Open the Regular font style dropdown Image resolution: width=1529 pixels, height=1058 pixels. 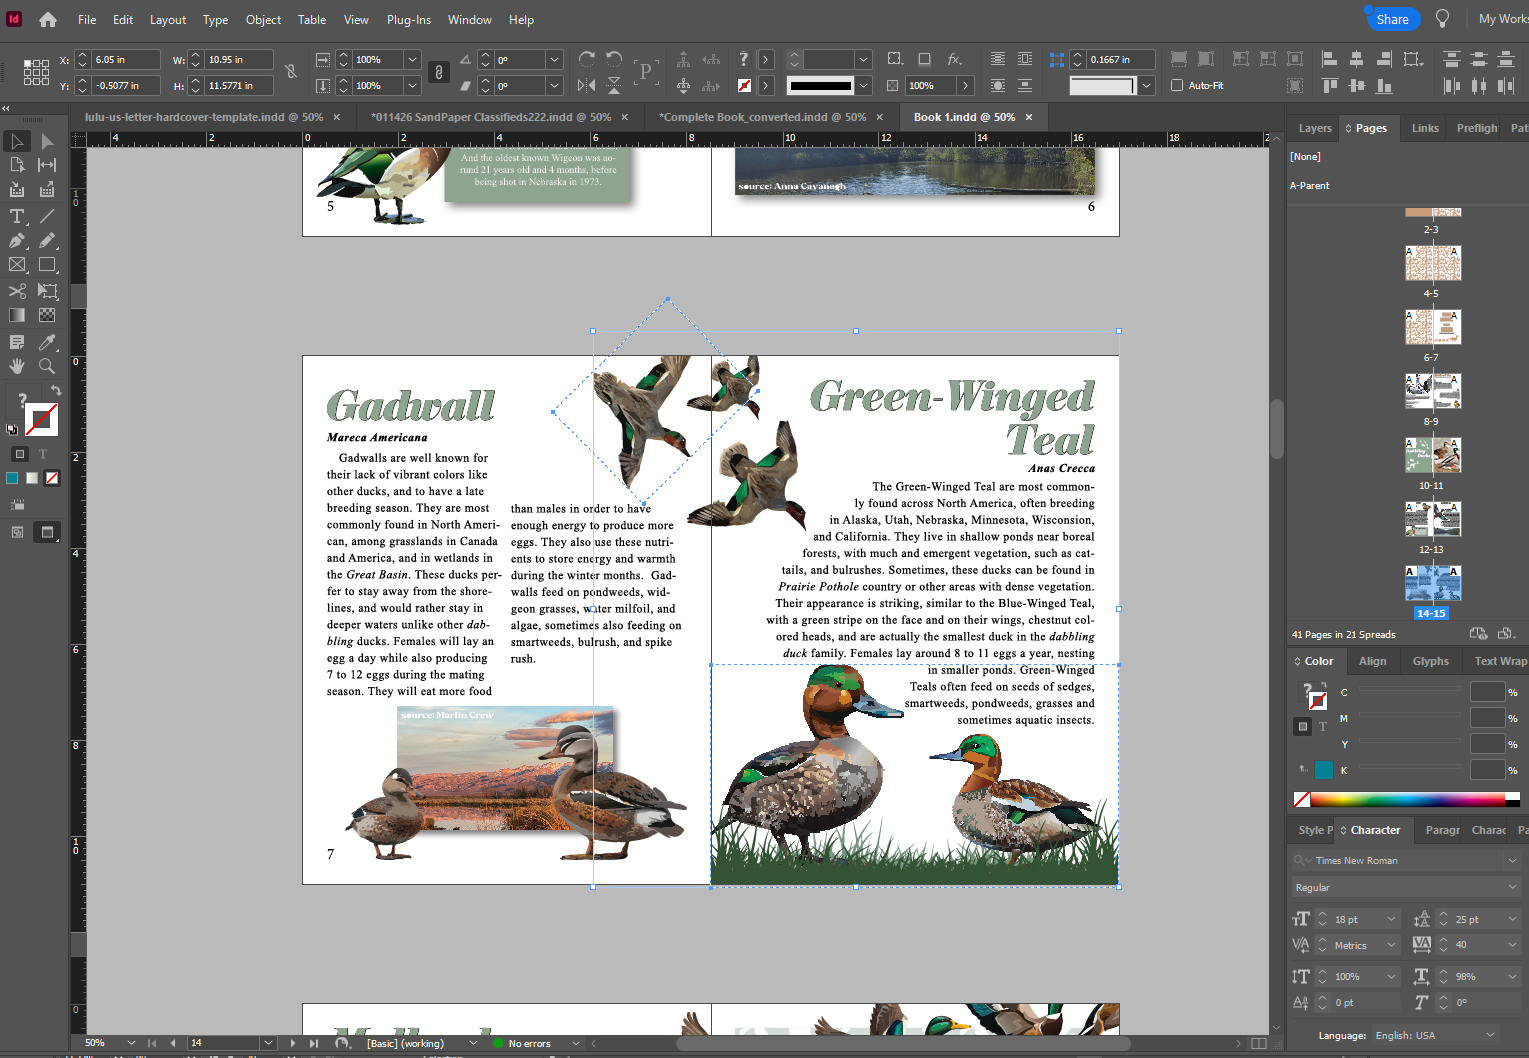click(1512, 887)
